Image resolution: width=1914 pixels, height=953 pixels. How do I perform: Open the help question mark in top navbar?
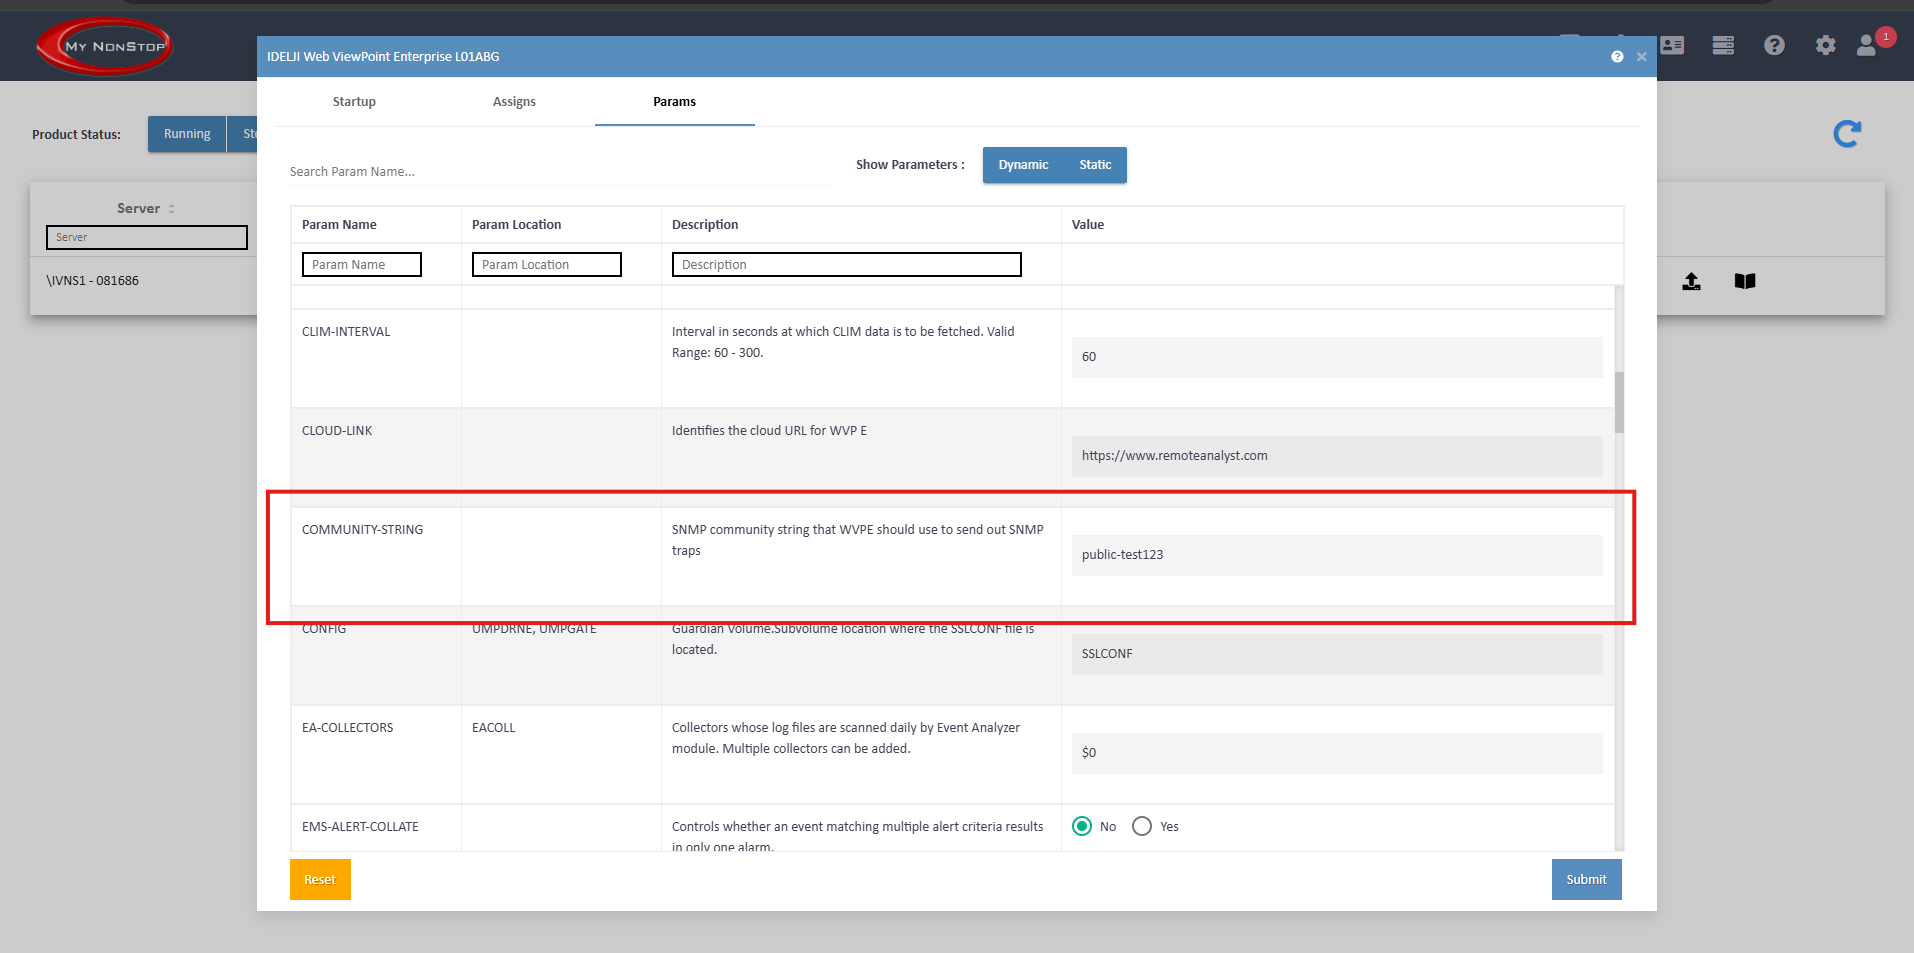[1774, 45]
